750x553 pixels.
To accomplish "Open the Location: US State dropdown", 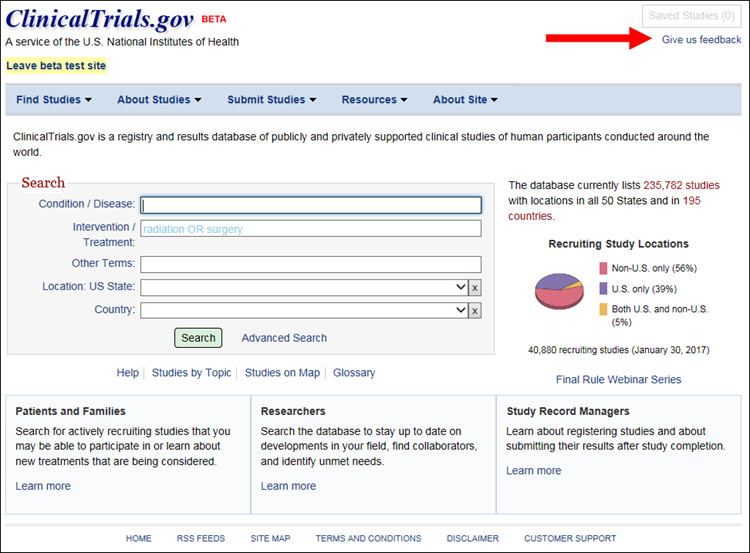I will click(x=304, y=288).
